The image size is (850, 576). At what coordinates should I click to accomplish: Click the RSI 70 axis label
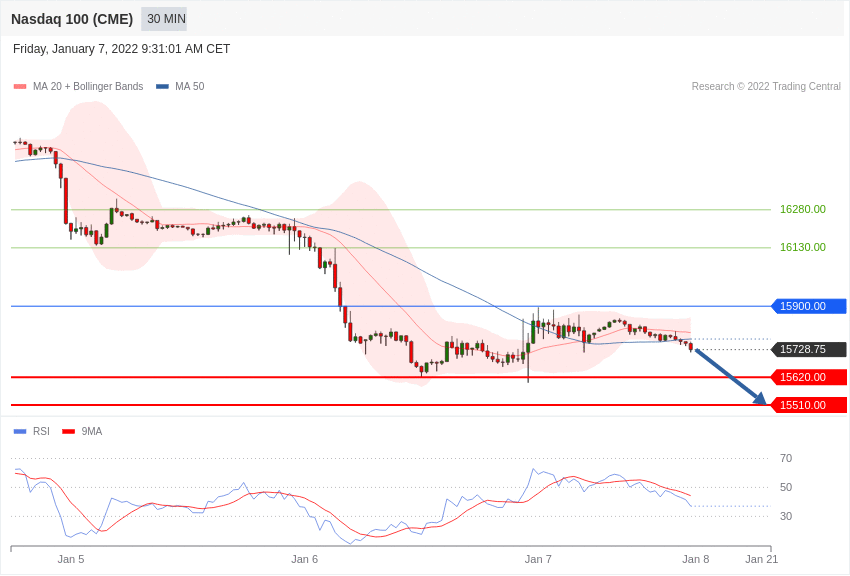(786, 458)
